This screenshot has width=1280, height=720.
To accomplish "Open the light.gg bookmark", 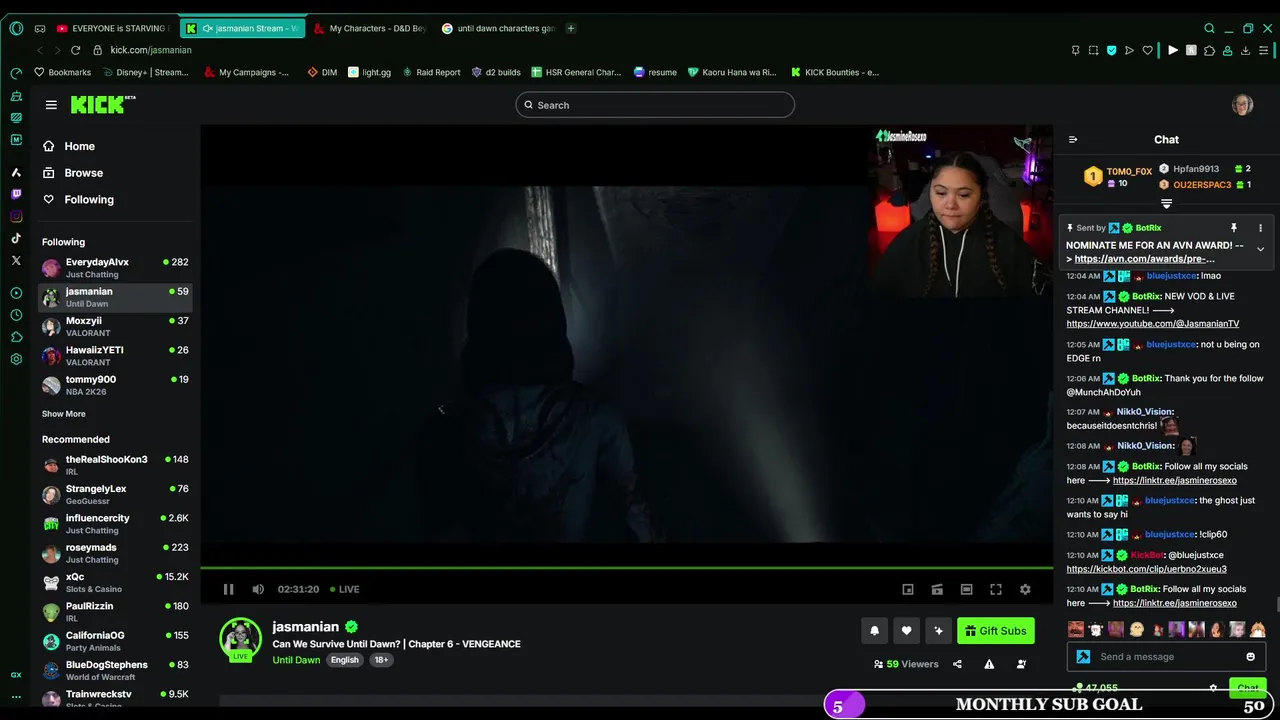I will pyautogui.click(x=369, y=72).
